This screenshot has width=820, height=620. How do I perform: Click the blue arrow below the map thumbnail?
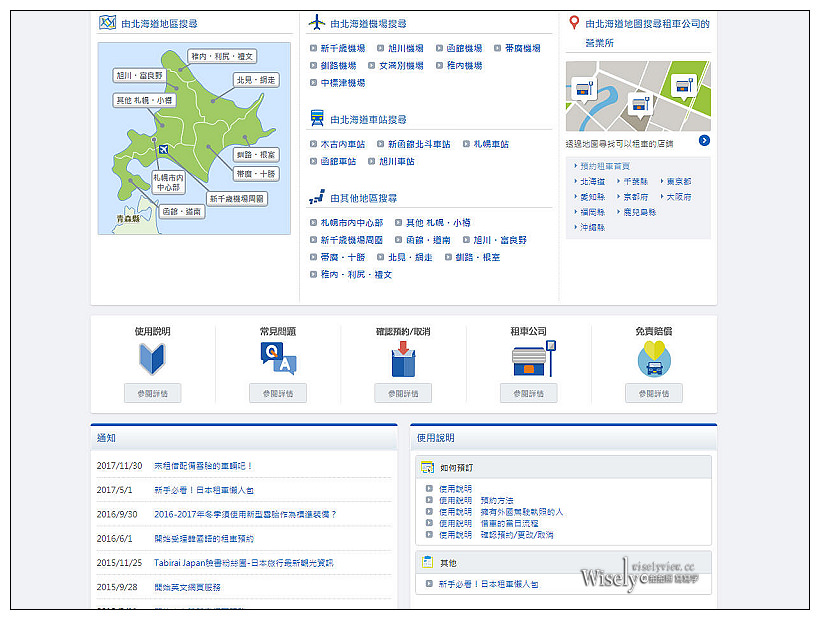pyautogui.click(x=705, y=140)
